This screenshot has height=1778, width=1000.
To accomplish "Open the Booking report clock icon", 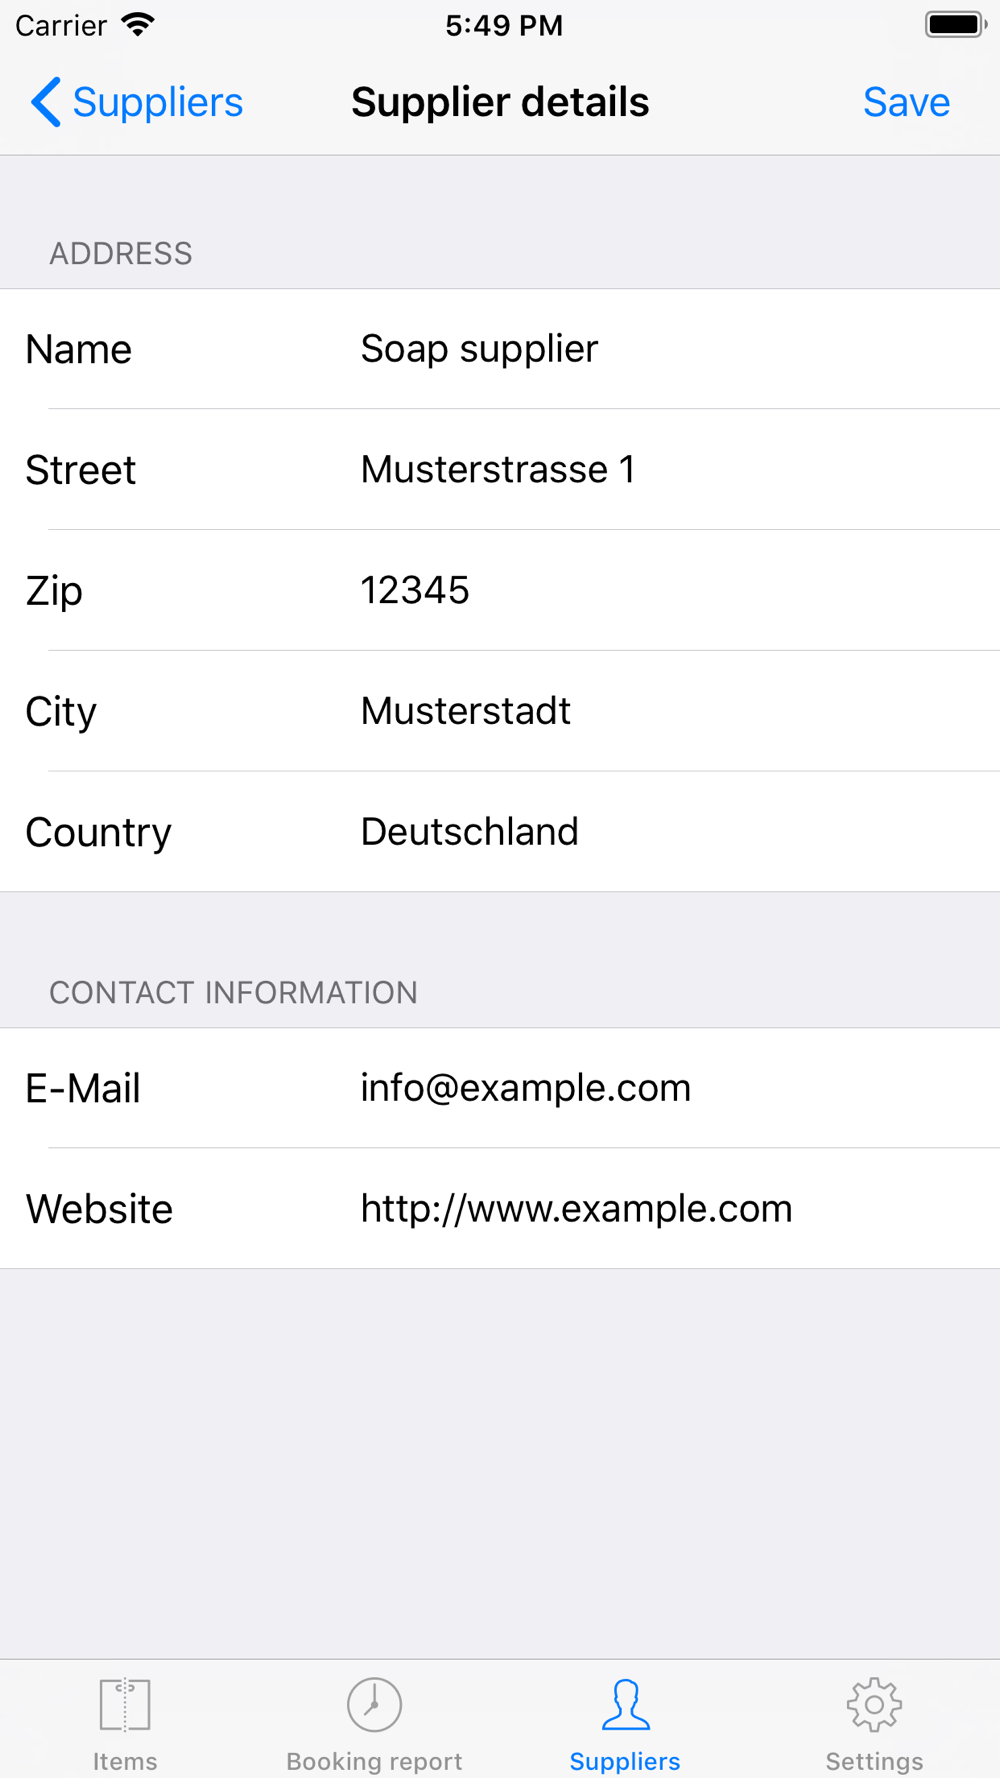I will point(374,1704).
